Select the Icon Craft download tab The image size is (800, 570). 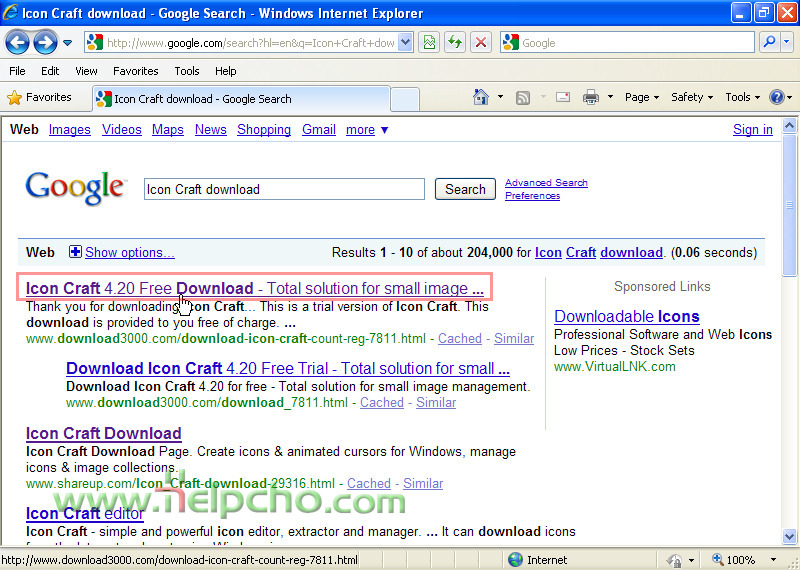pyautogui.click(x=241, y=99)
